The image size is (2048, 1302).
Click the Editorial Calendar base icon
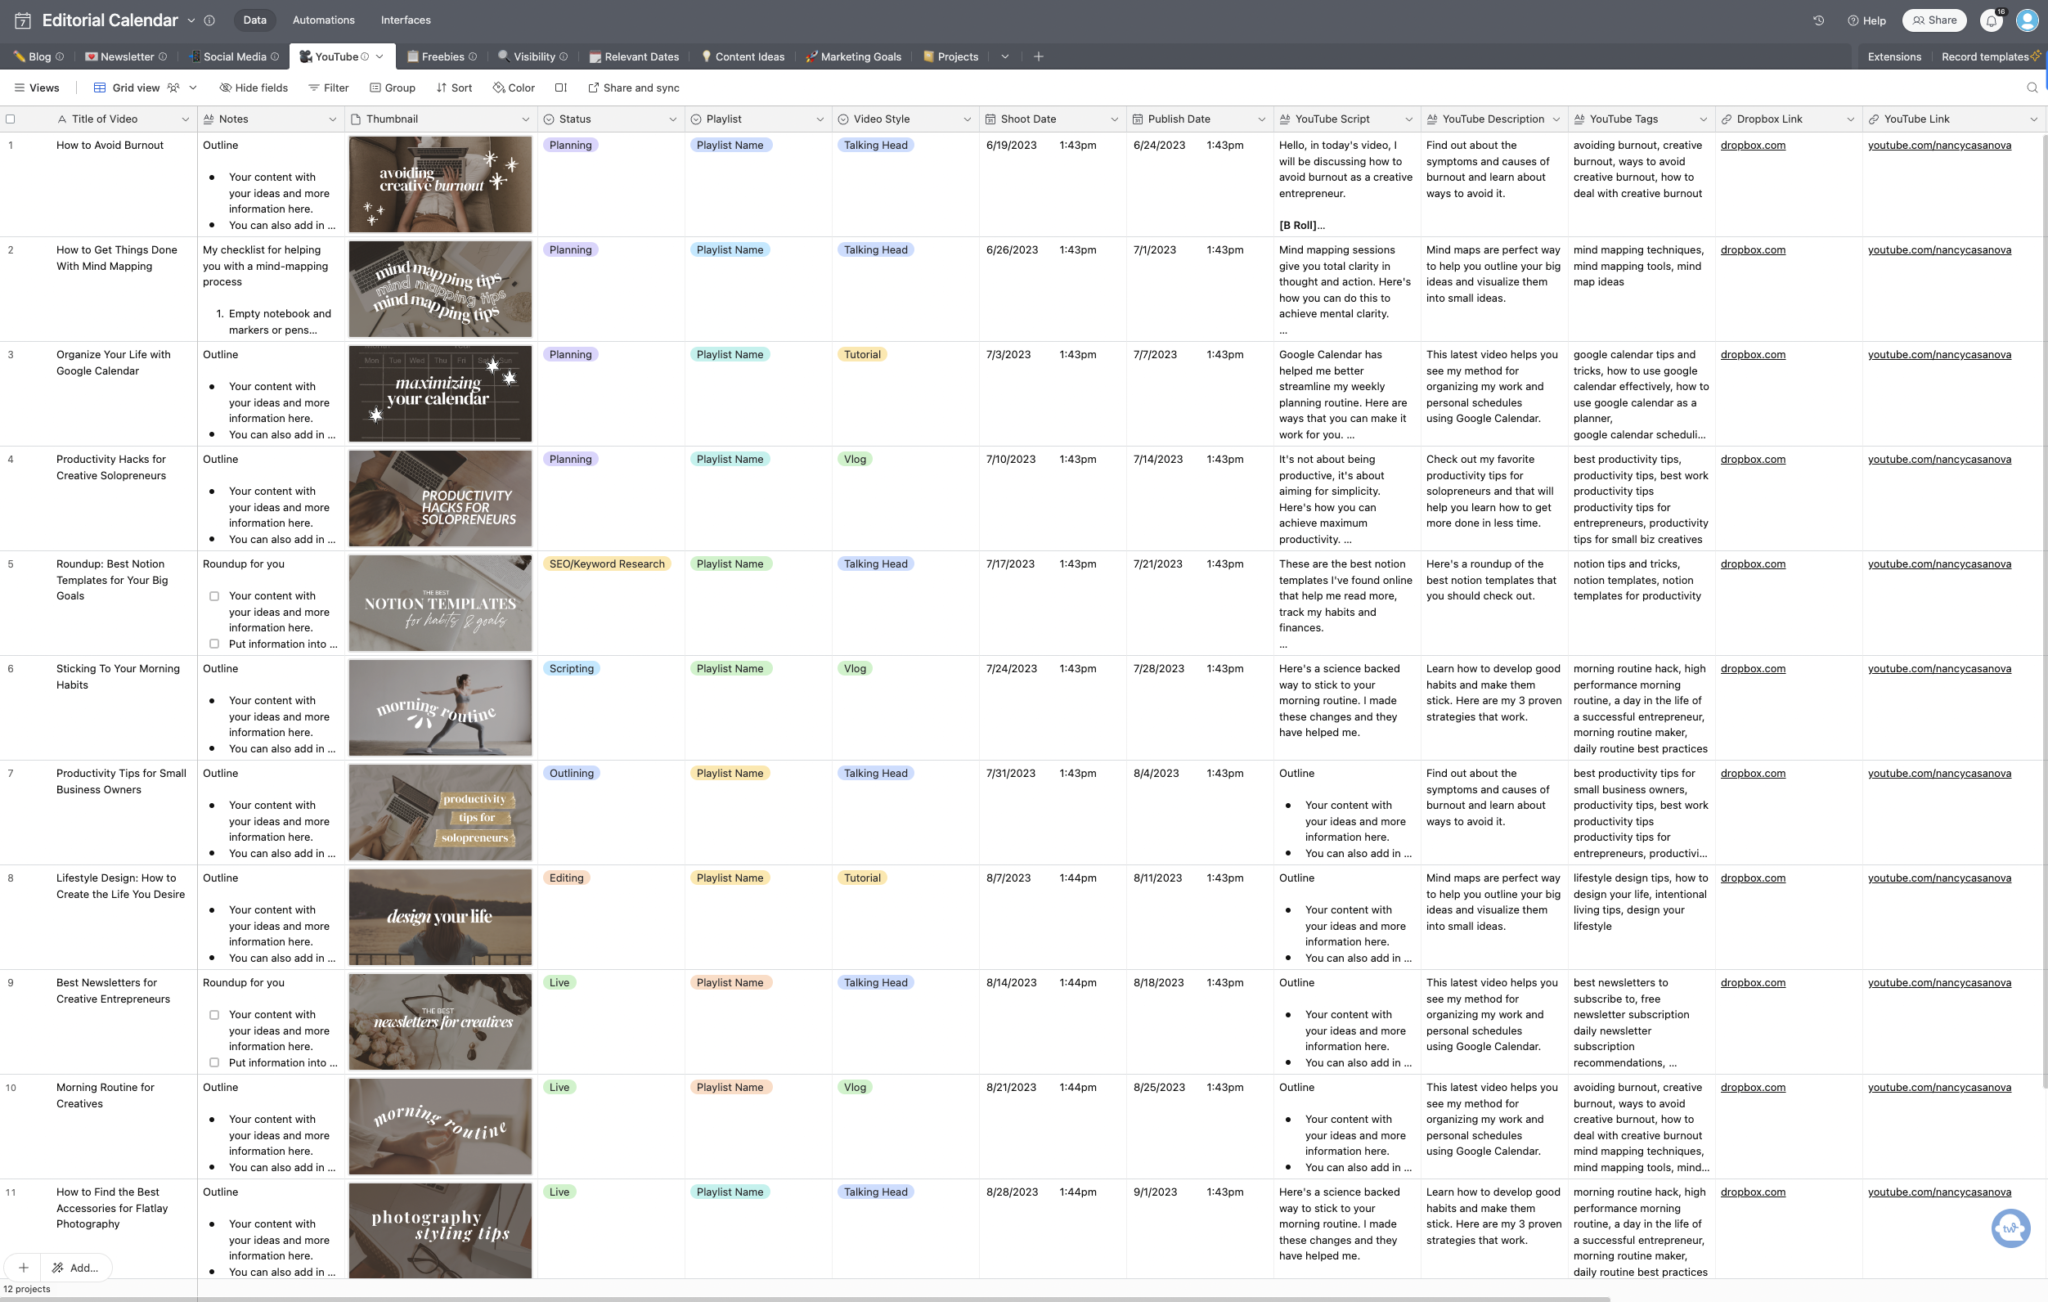(x=22, y=20)
